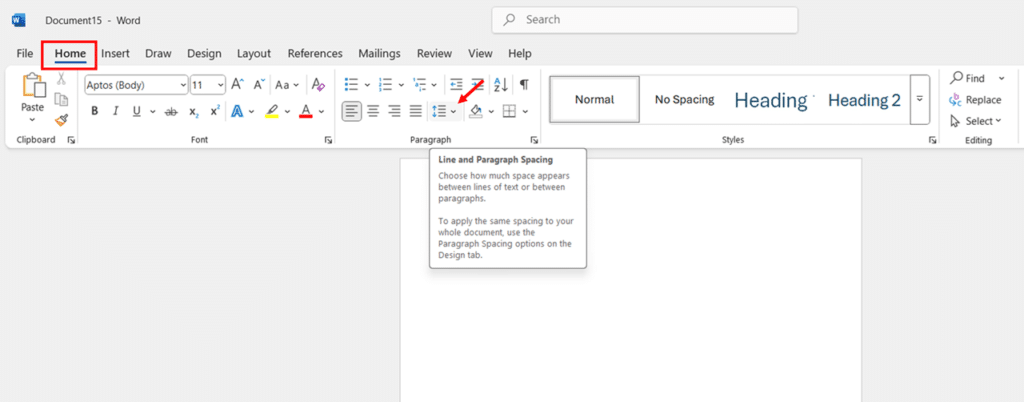The image size is (1024, 402).
Task: Open the Select dropdown in Editing
Action: click(975, 121)
